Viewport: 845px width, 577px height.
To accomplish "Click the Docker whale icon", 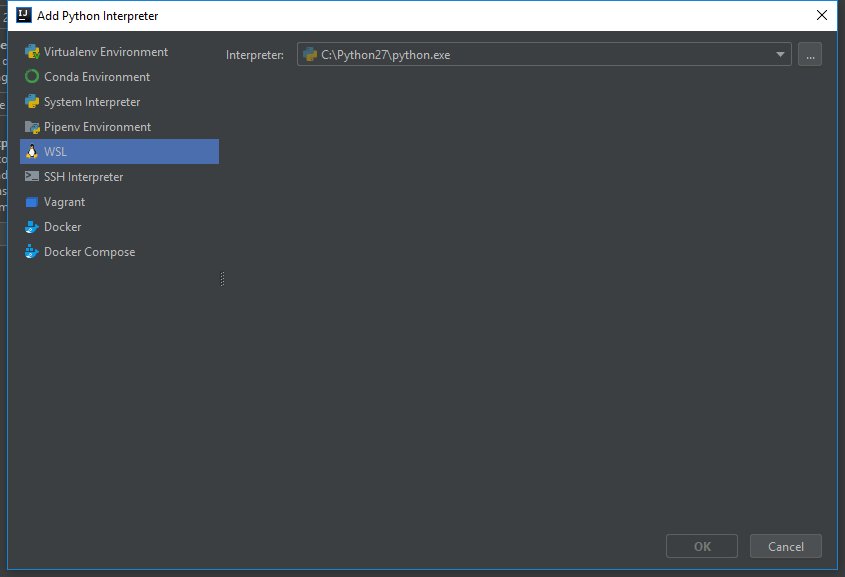I will pos(32,227).
